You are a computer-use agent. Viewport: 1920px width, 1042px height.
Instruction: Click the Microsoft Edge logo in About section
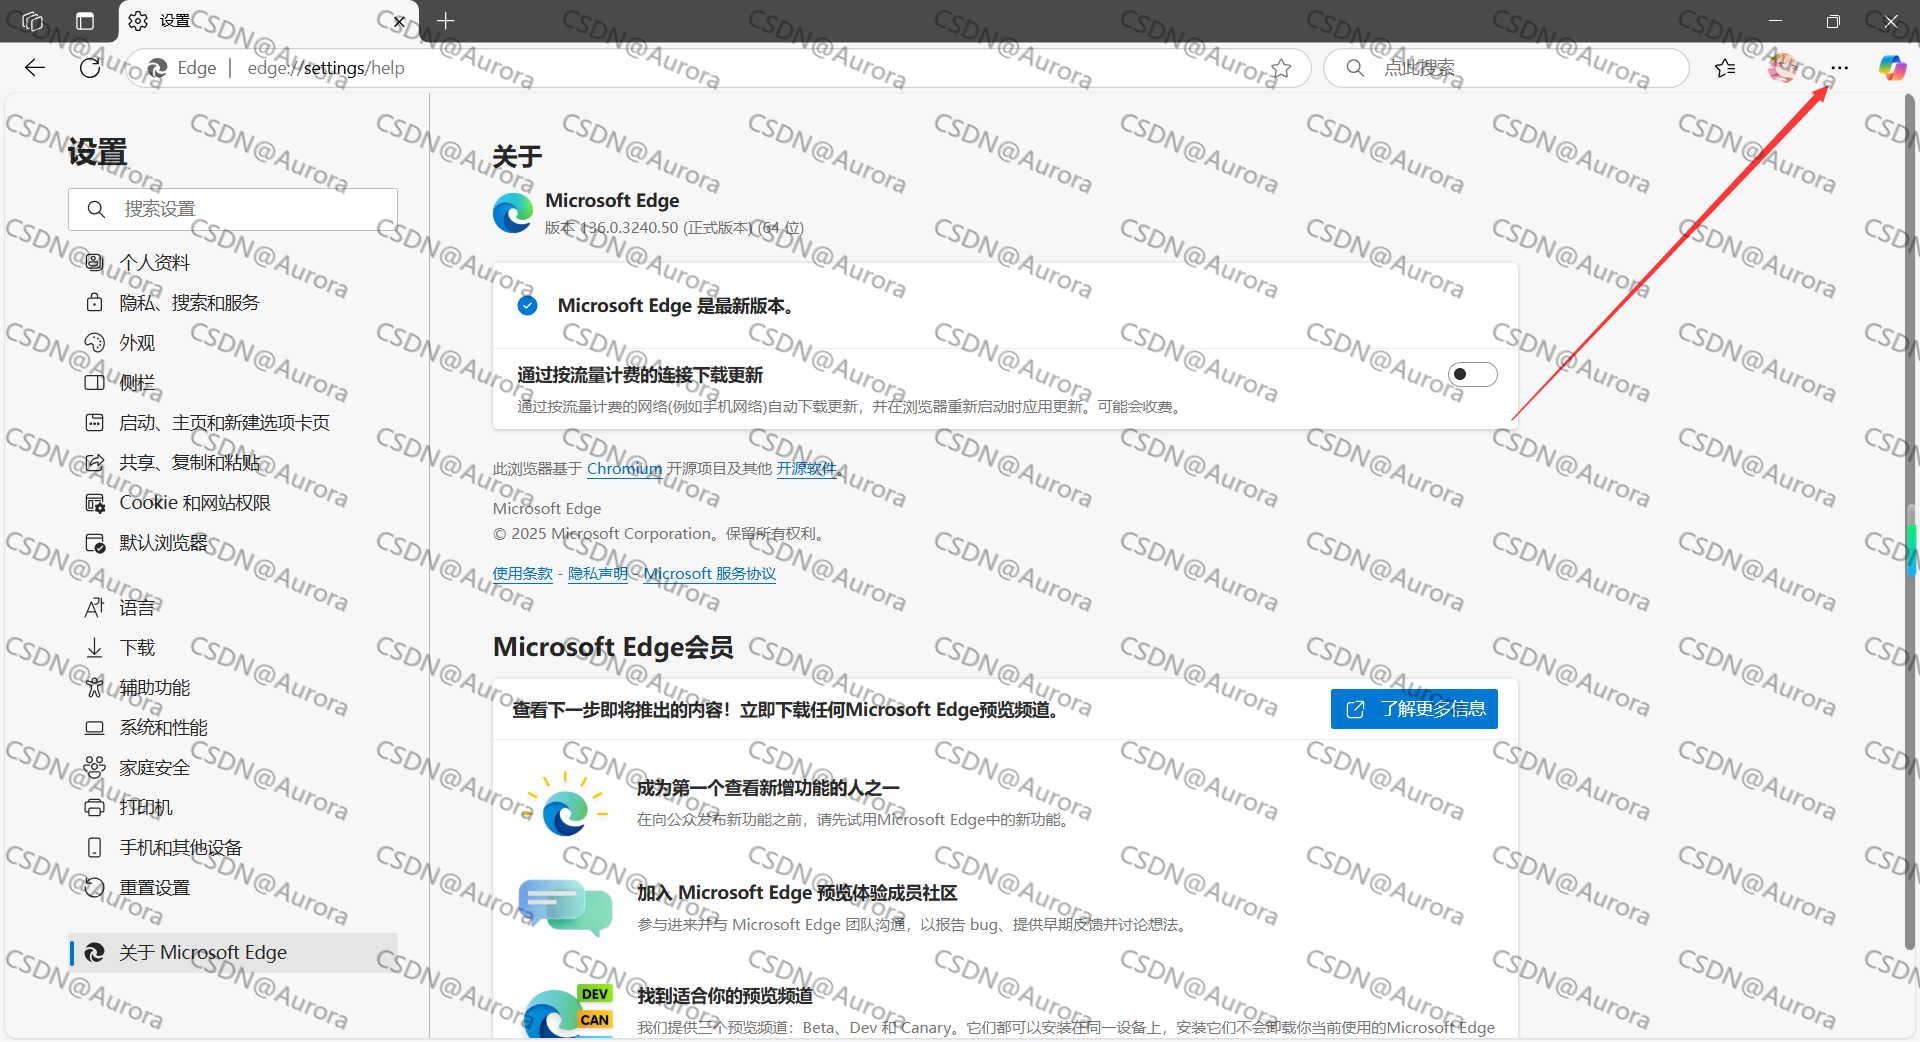tap(513, 214)
